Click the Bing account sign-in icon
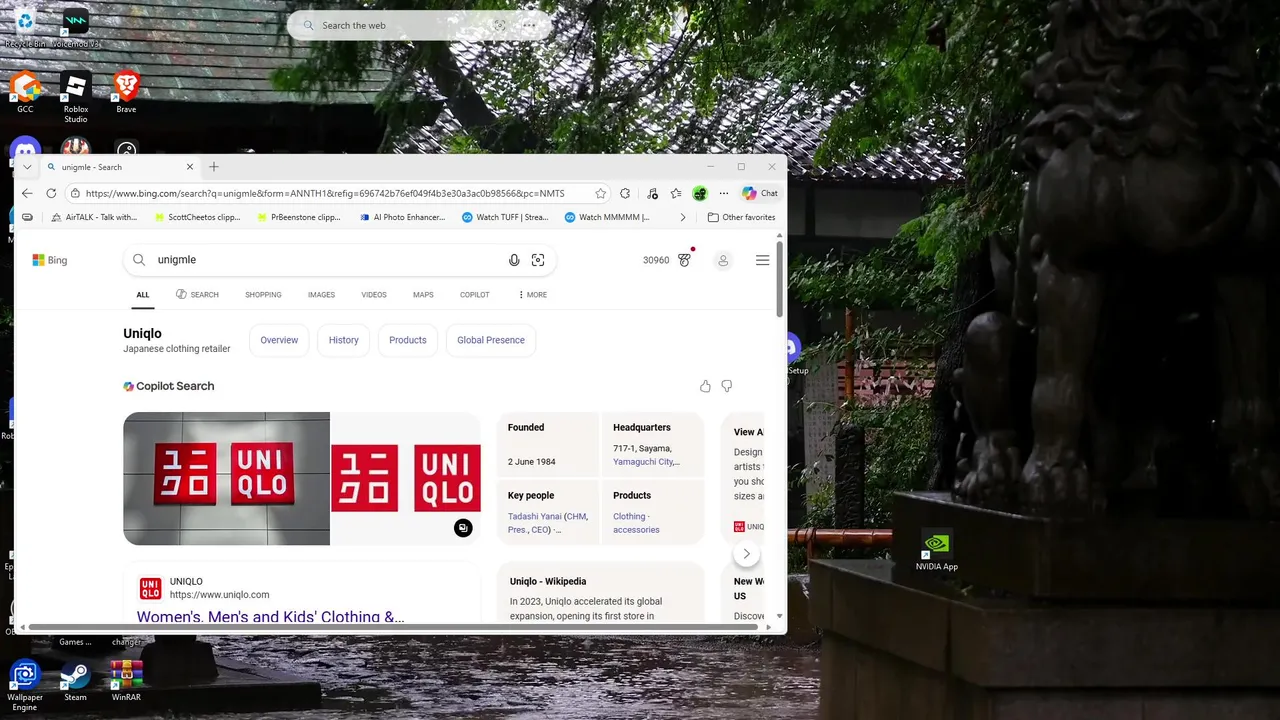 click(723, 260)
